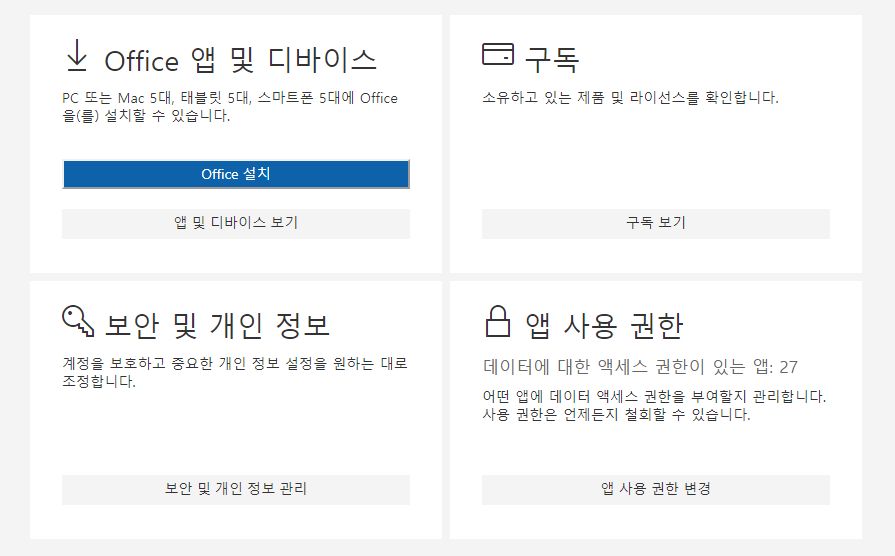Click the text 소유하고 있는 제품 및 라이선스를 확인합니다

point(631,98)
